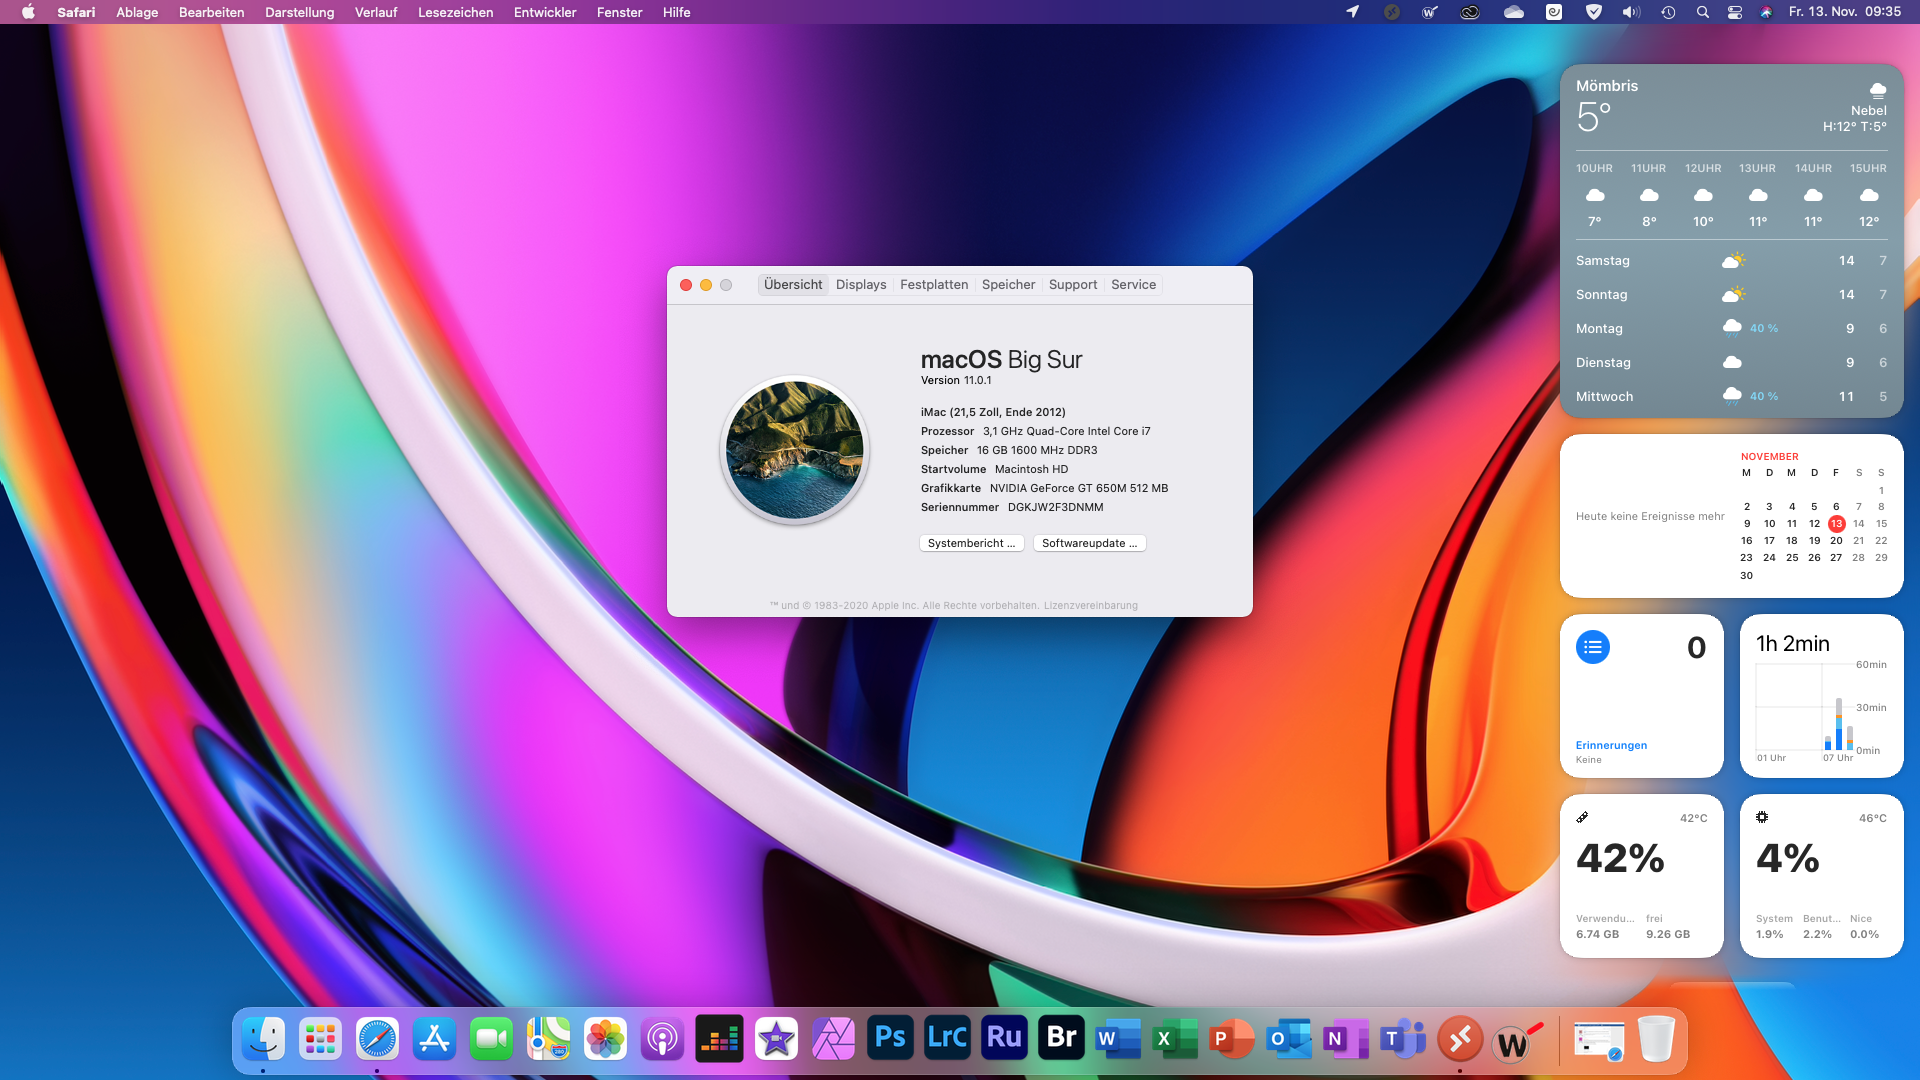1920x1080 pixels.
Task: Open the Podcasts app in the dock
Action: pyautogui.click(x=662, y=1039)
